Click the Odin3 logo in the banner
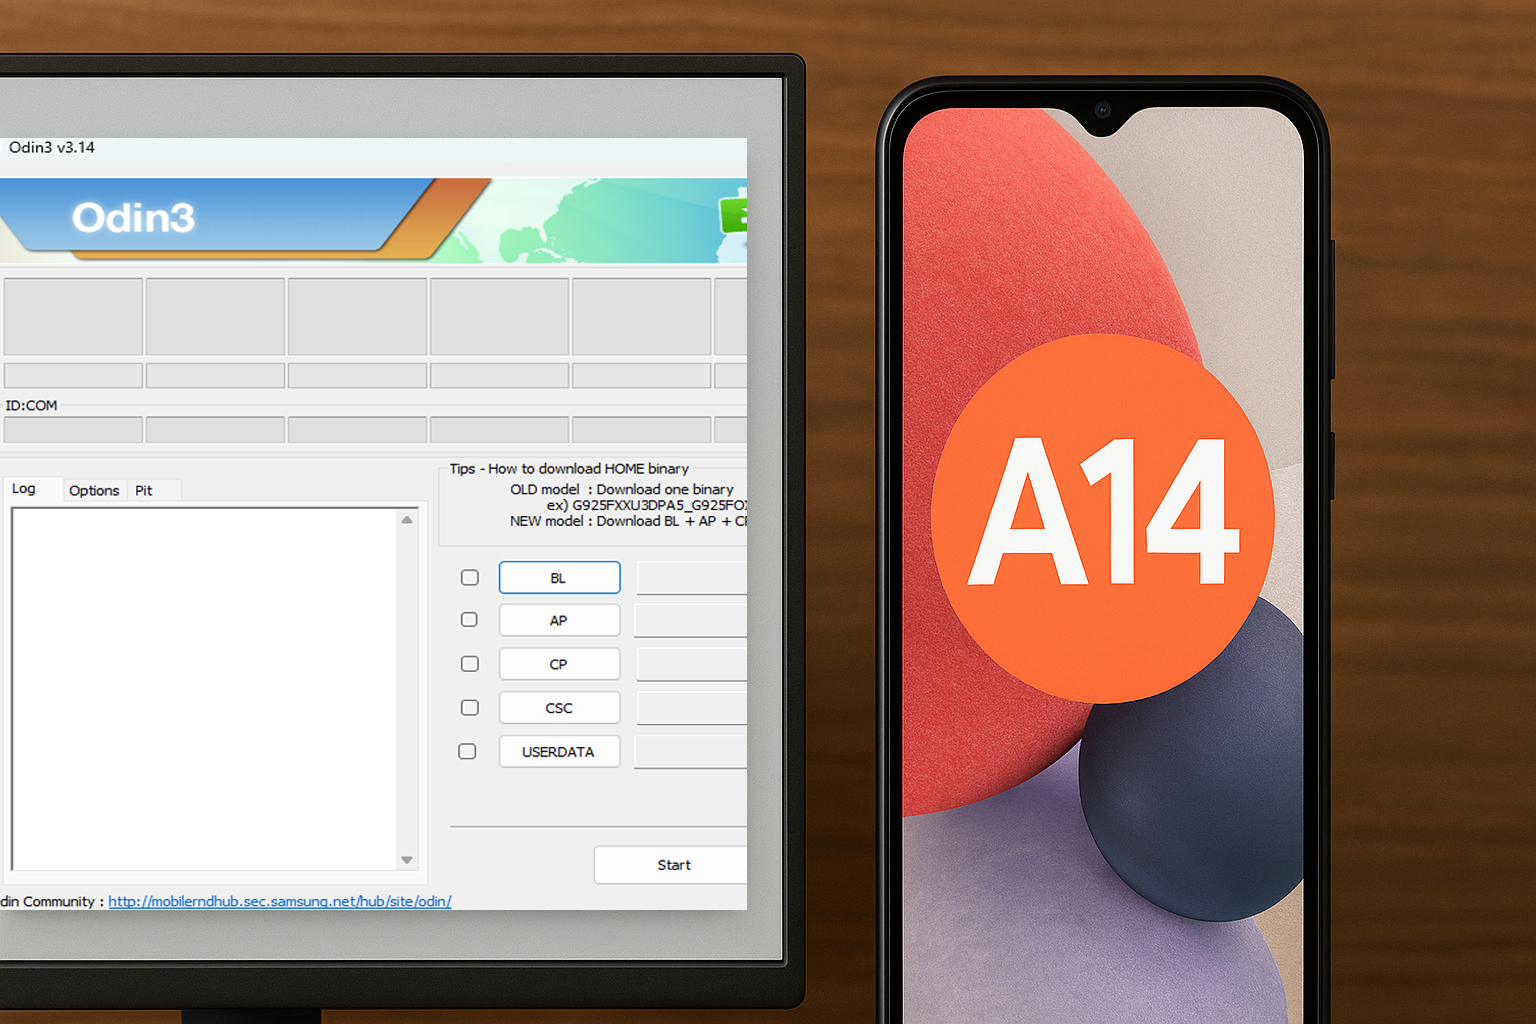 point(133,218)
